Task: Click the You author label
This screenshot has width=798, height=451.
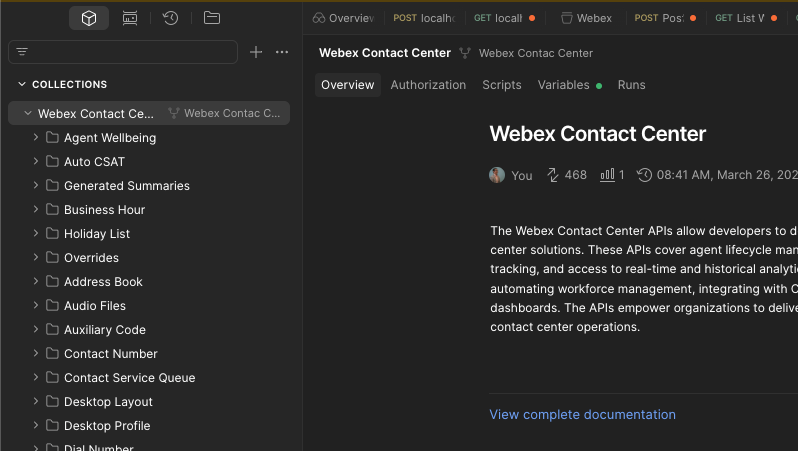Action: tap(522, 176)
